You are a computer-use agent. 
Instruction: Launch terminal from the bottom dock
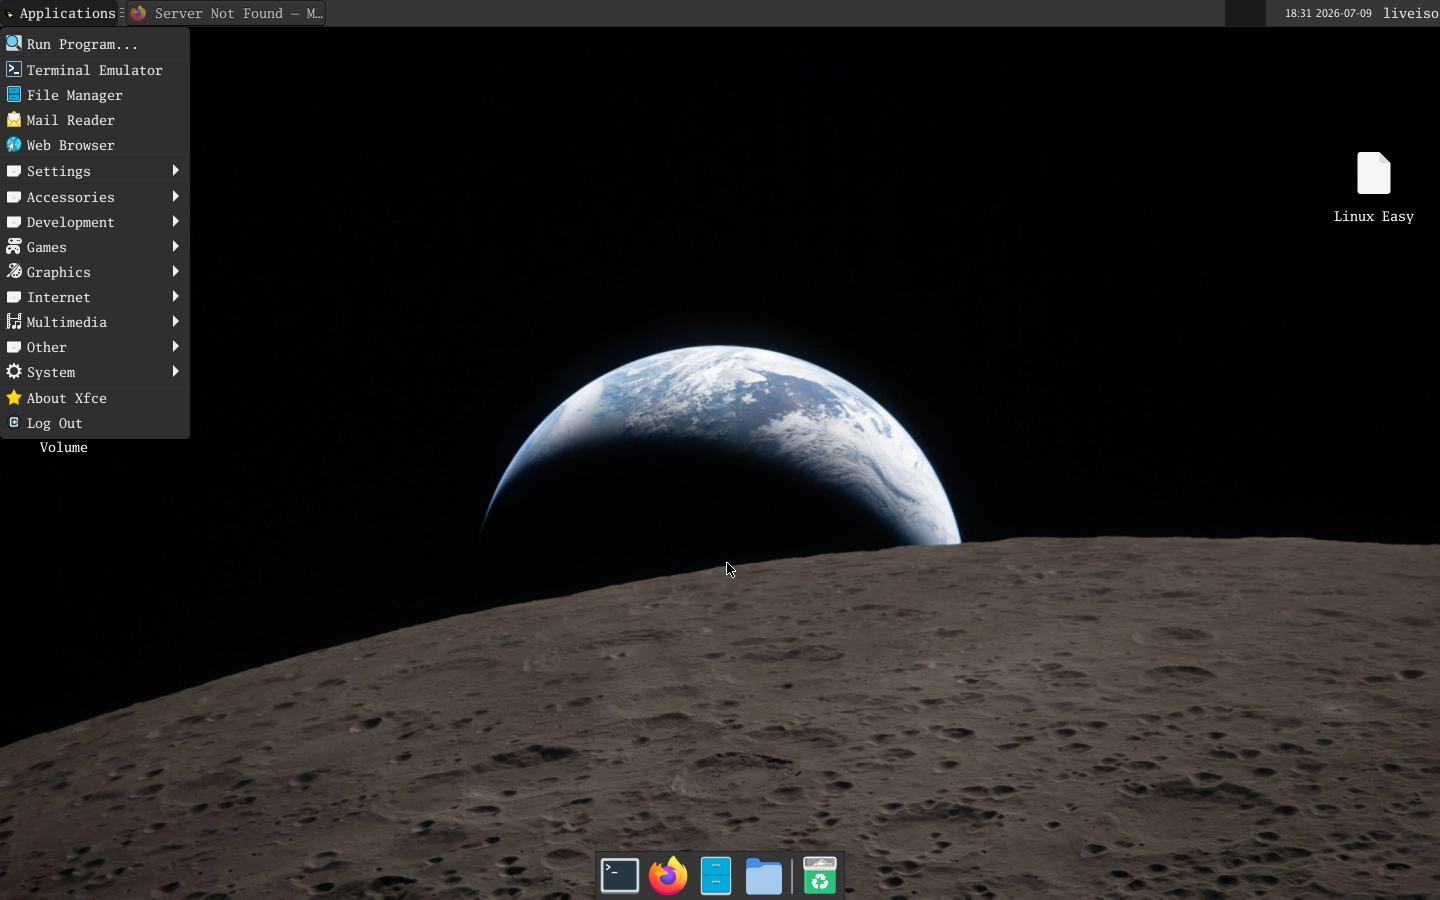click(x=620, y=876)
